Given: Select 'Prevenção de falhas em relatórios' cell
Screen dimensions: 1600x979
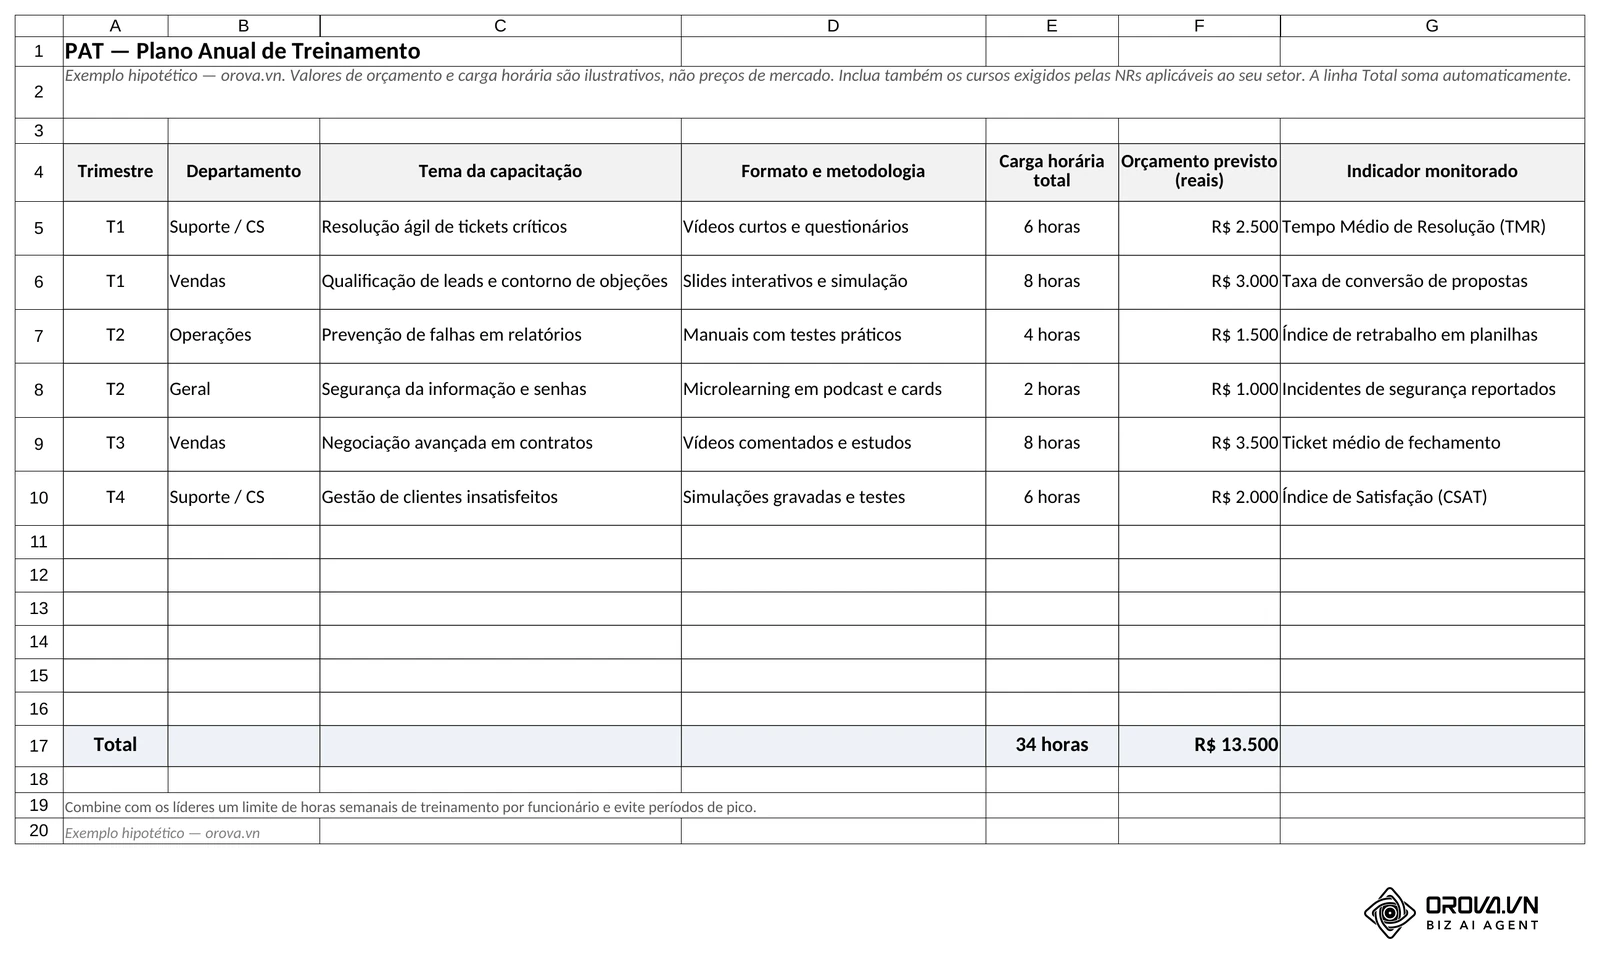Looking at the screenshot, I should (x=500, y=336).
